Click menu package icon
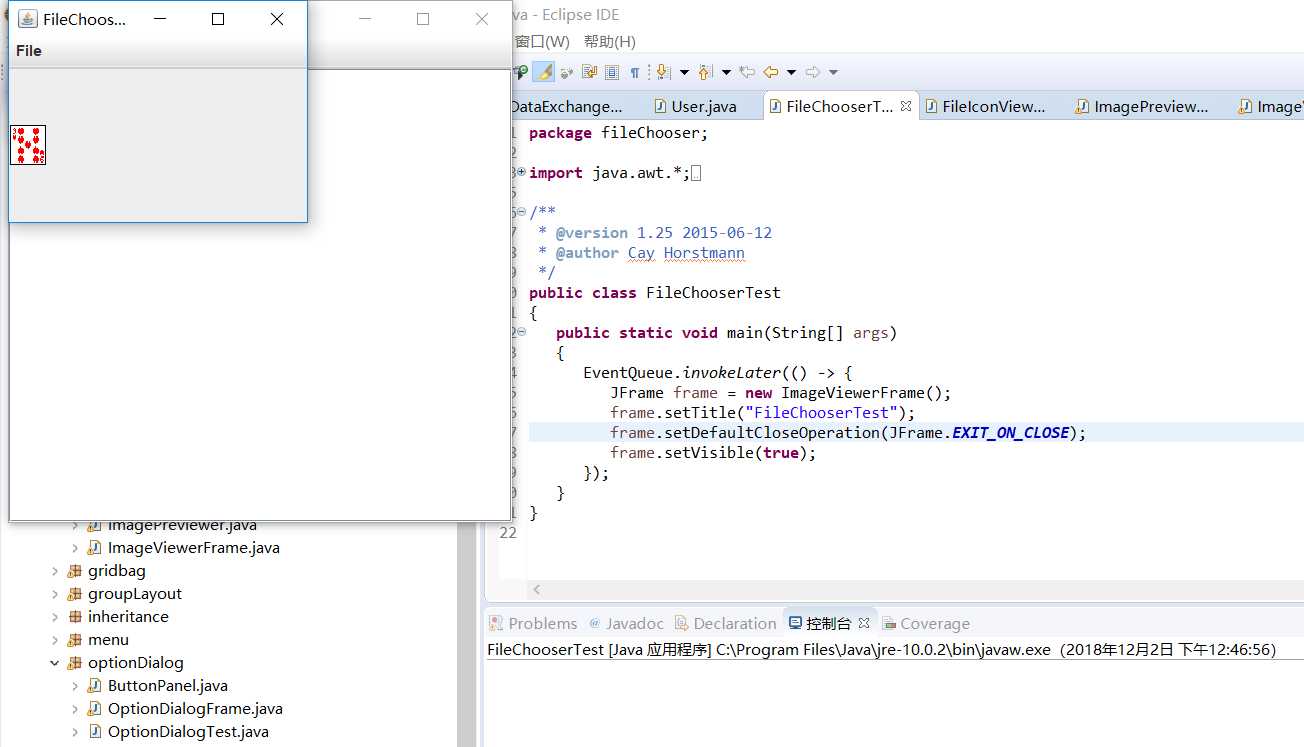The image size is (1304, 747). coord(75,640)
